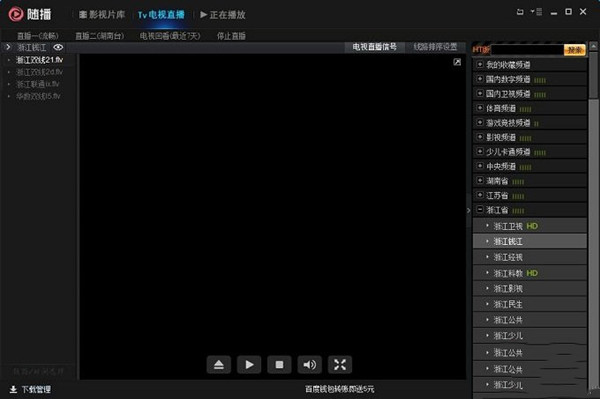Switch to 电视直播信号 tab

(374, 47)
